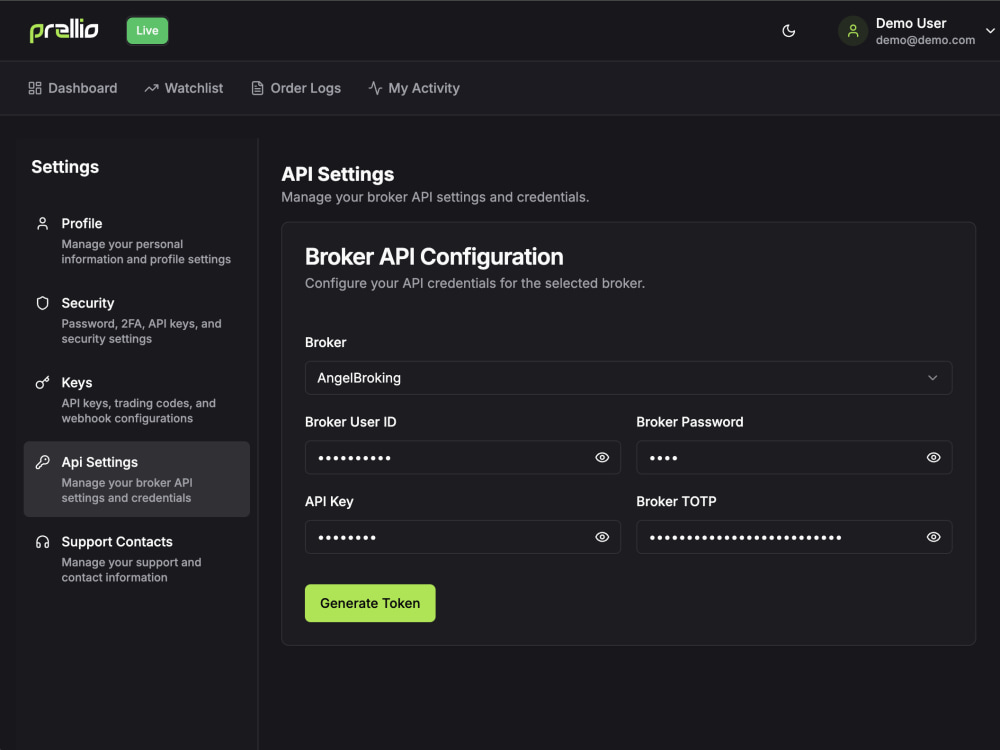Open the Order Logs tab
The image size is (1000, 750).
coord(296,88)
